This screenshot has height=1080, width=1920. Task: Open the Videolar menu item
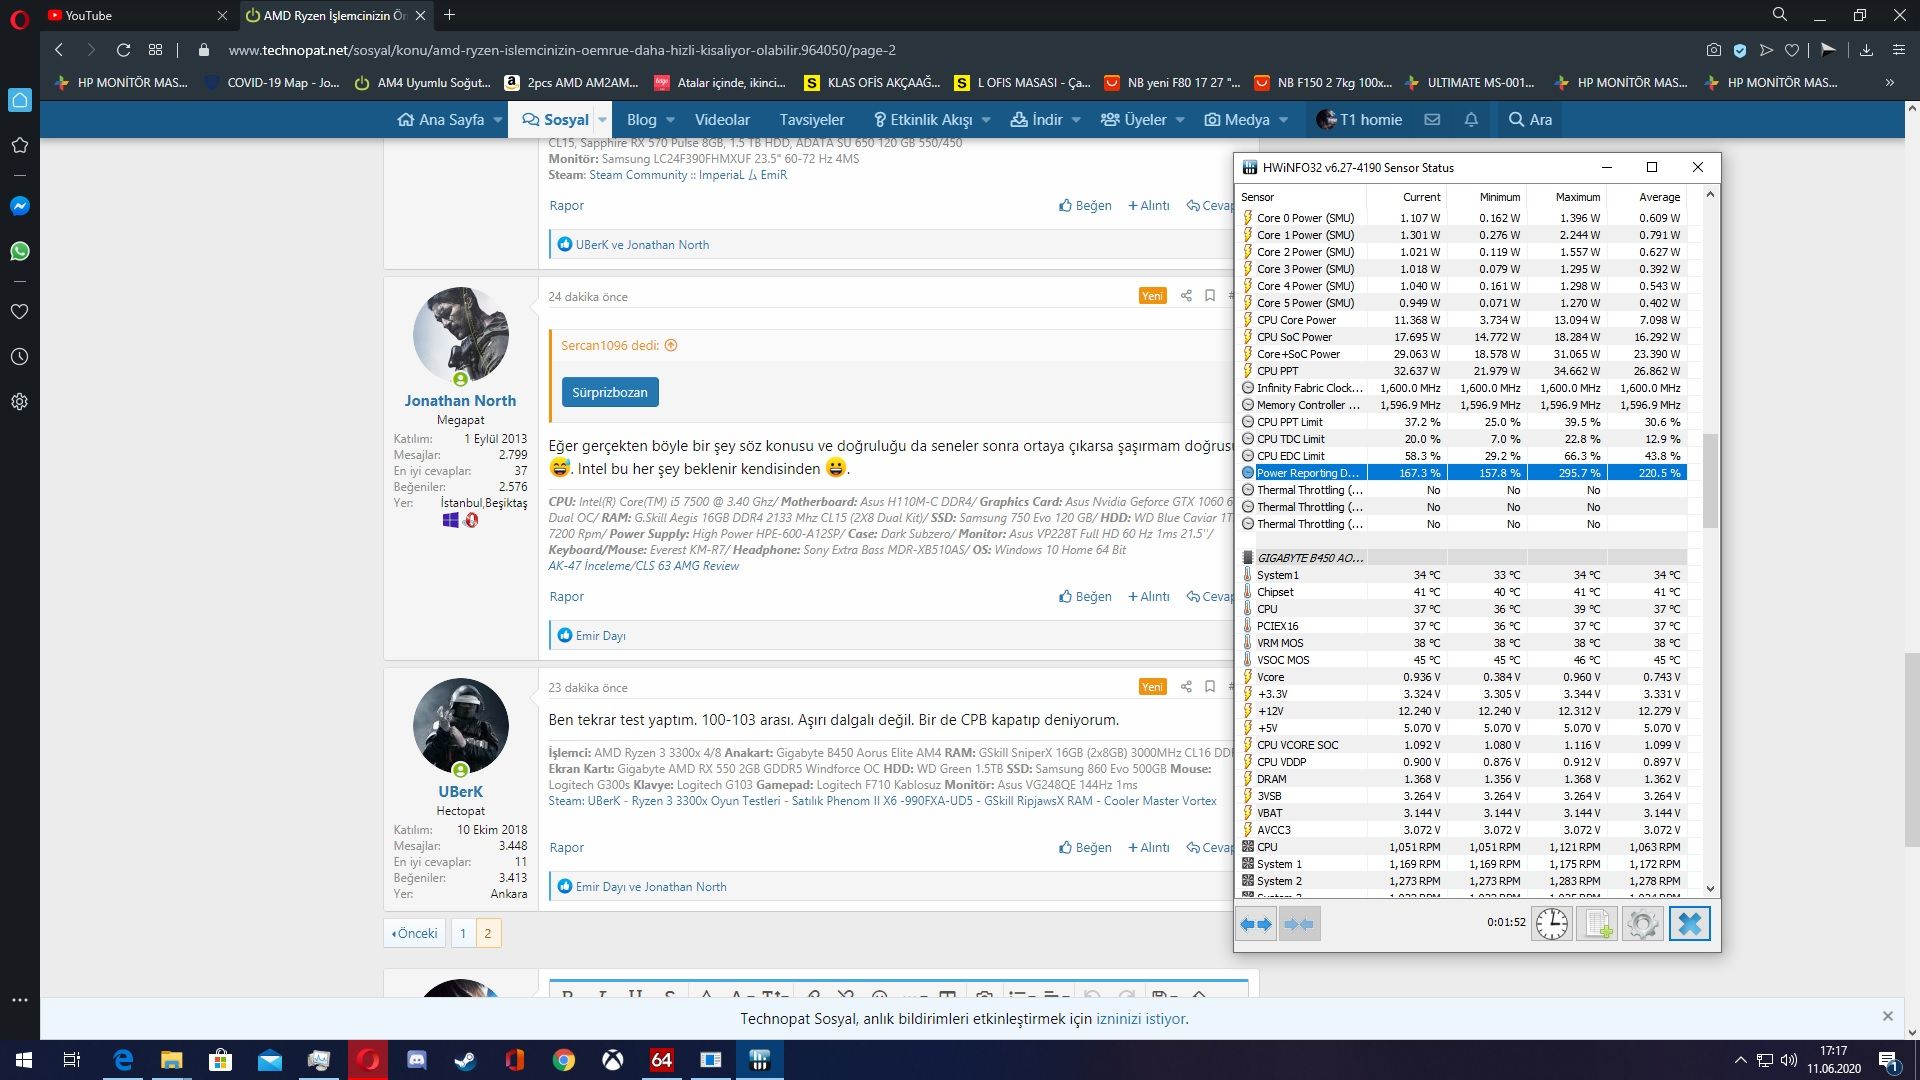click(722, 120)
